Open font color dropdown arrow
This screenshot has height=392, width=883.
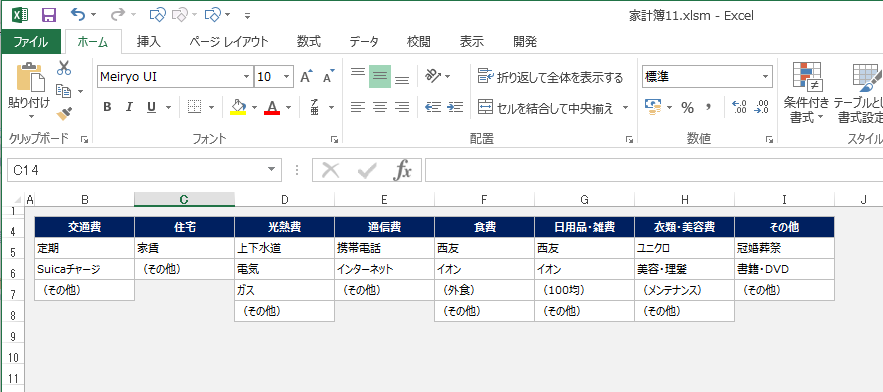[x=288, y=107]
